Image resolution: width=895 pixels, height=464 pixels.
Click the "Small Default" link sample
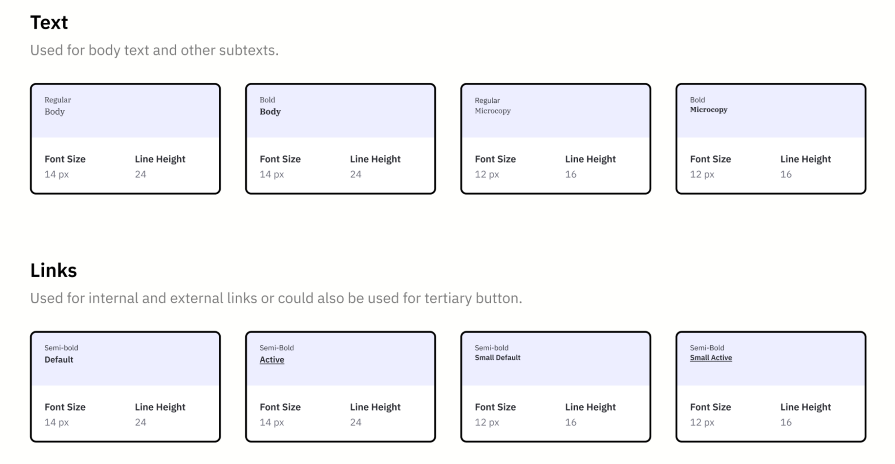[497, 357]
